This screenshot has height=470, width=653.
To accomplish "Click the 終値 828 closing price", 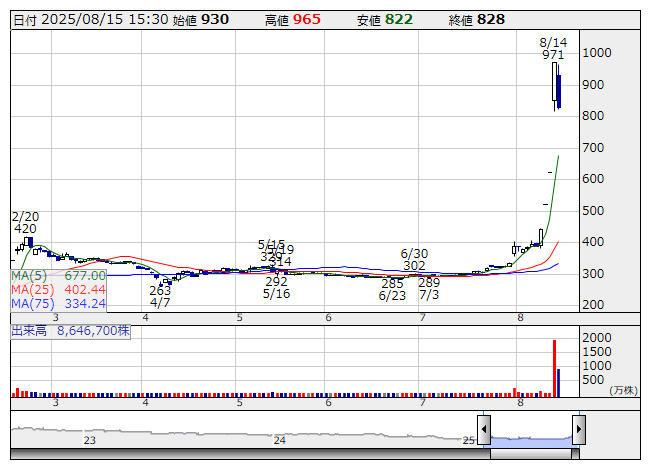I will pos(477,20).
